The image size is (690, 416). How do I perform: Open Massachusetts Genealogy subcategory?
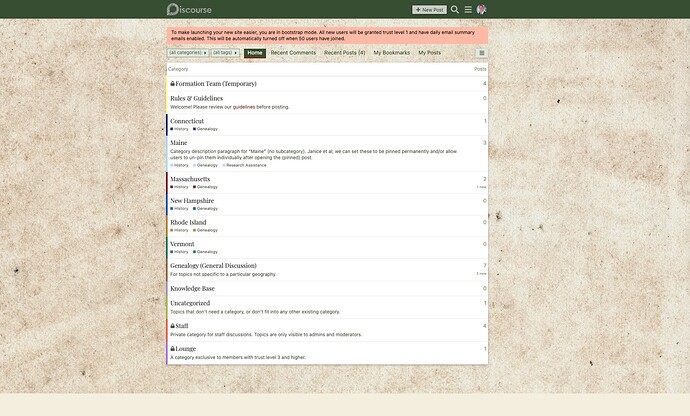206,187
